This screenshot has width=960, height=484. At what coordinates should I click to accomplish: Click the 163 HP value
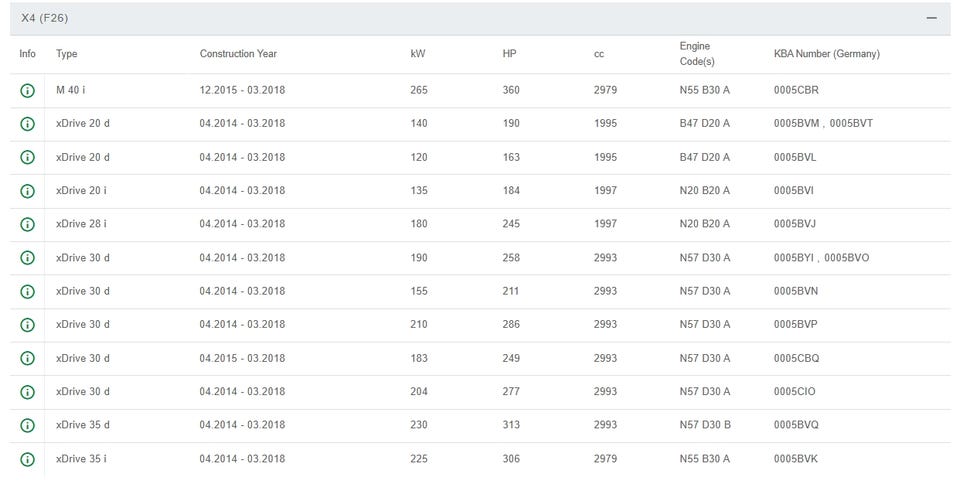(511, 157)
